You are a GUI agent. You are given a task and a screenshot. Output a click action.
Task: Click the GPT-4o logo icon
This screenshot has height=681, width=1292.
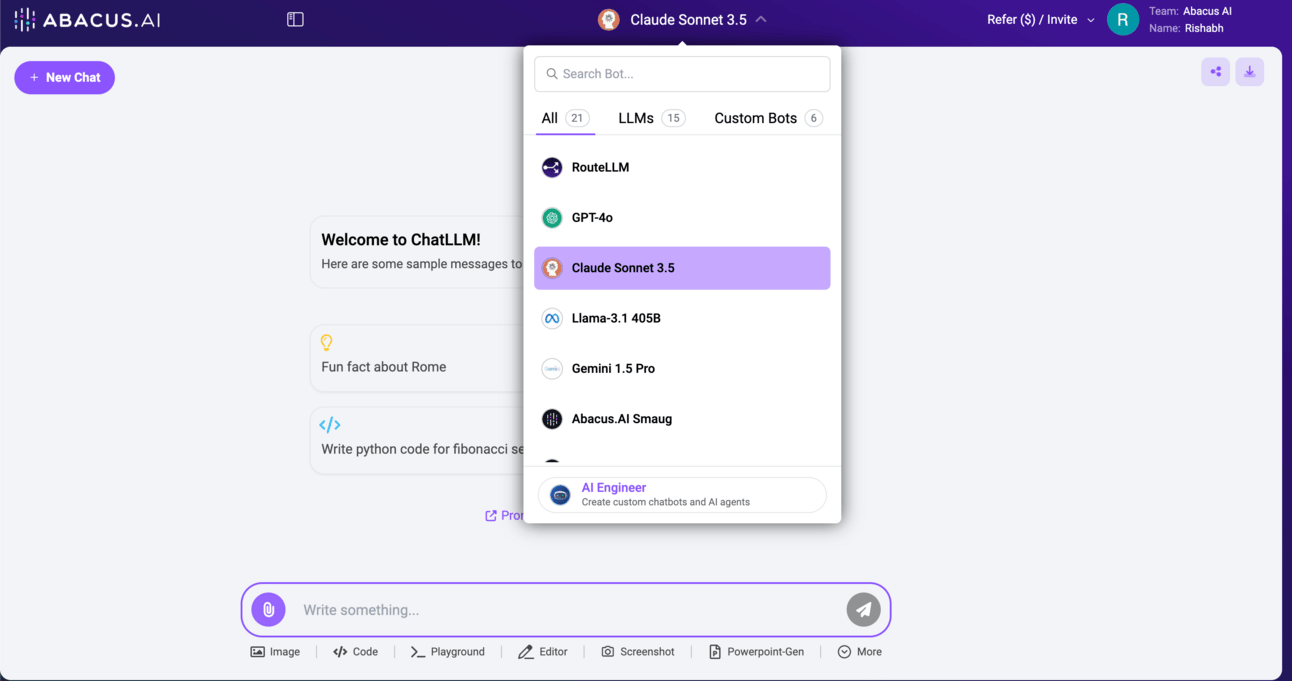point(552,217)
